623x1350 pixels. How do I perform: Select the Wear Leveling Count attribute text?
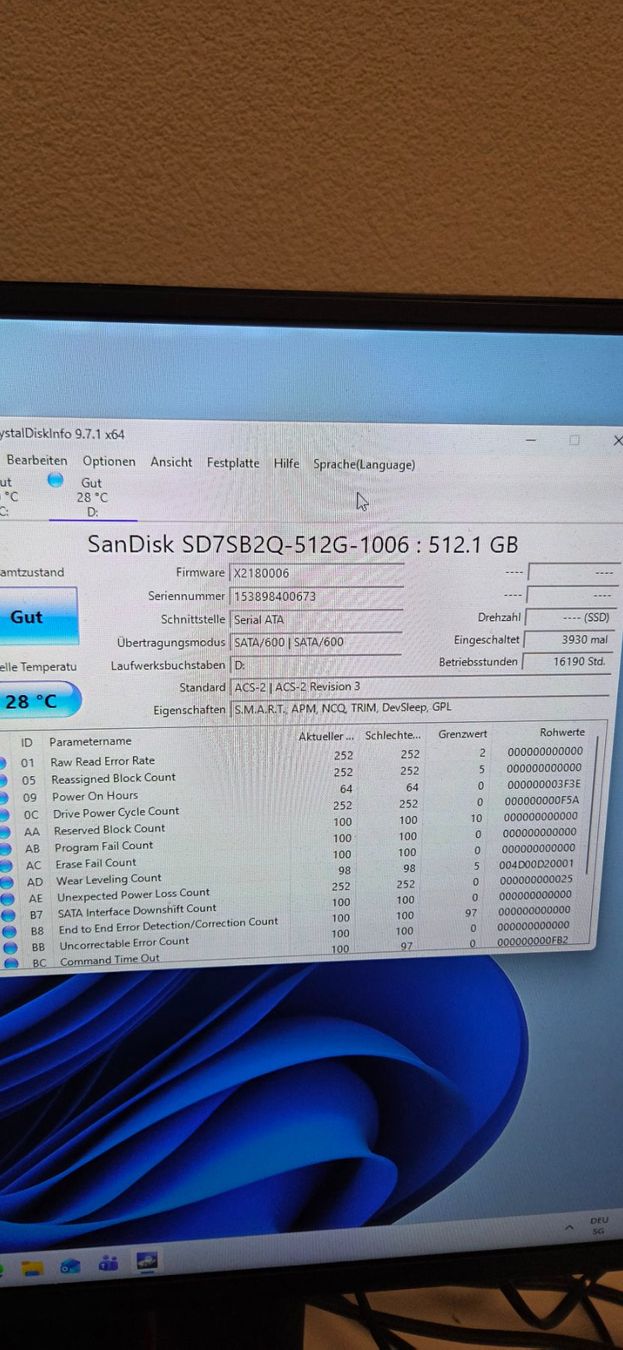[x=108, y=879]
